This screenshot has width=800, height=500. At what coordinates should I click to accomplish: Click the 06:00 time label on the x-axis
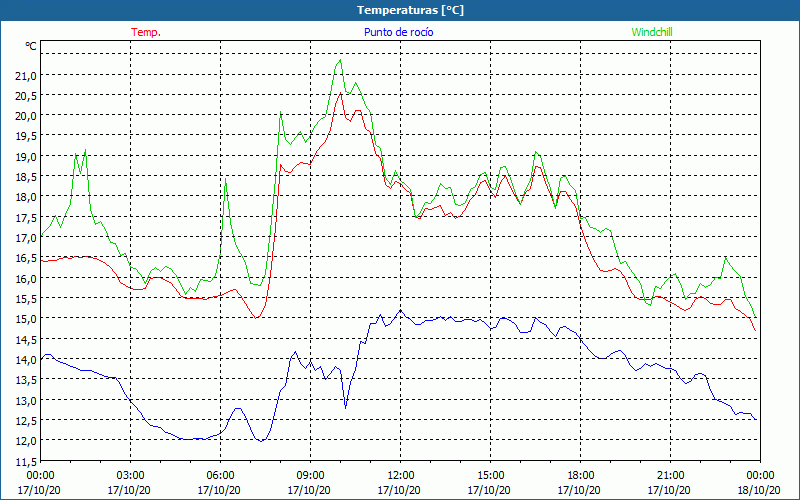point(220,476)
